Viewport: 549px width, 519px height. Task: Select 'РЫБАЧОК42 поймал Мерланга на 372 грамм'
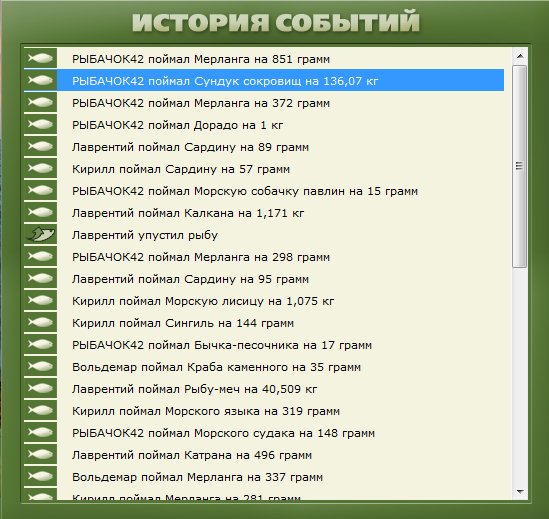(x=201, y=103)
